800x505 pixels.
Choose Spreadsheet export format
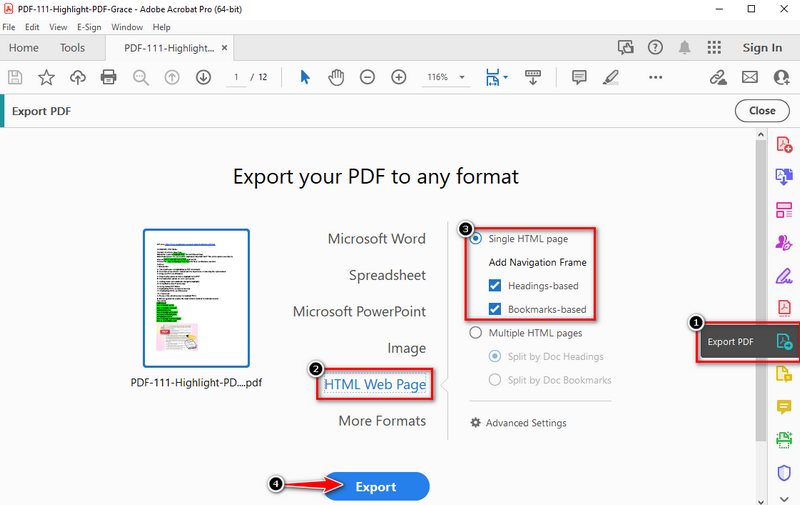387,275
